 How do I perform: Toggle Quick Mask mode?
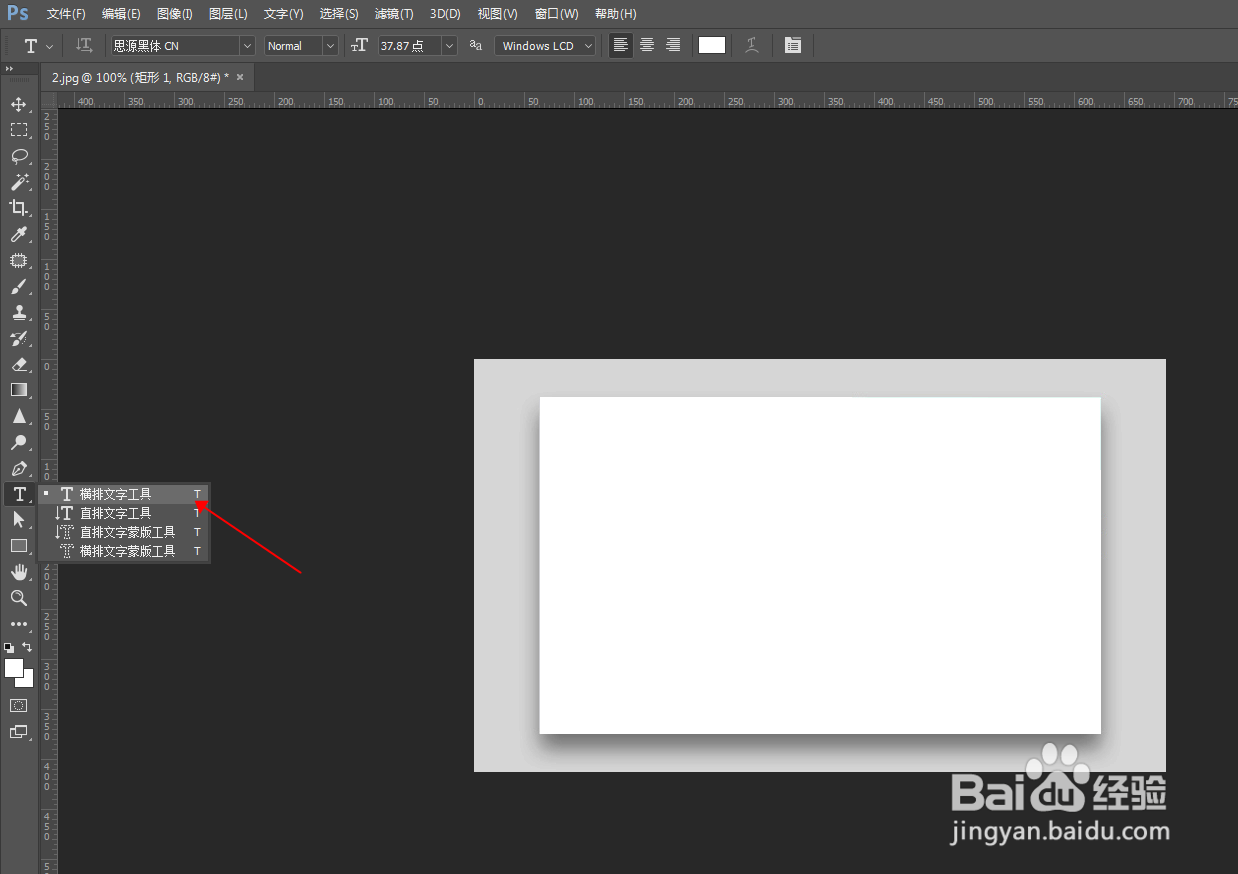(19, 705)
